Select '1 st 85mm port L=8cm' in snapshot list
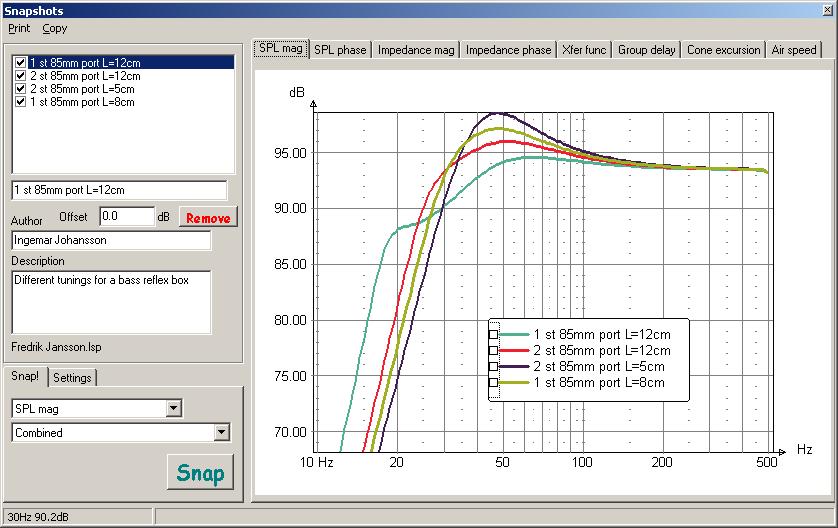The image size is (838, 528). coord(82,102)
